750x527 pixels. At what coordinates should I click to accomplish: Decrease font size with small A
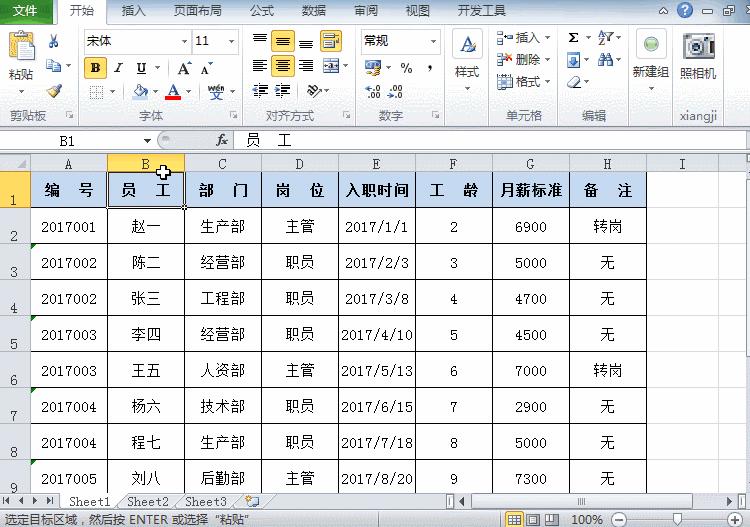point(206,68)
